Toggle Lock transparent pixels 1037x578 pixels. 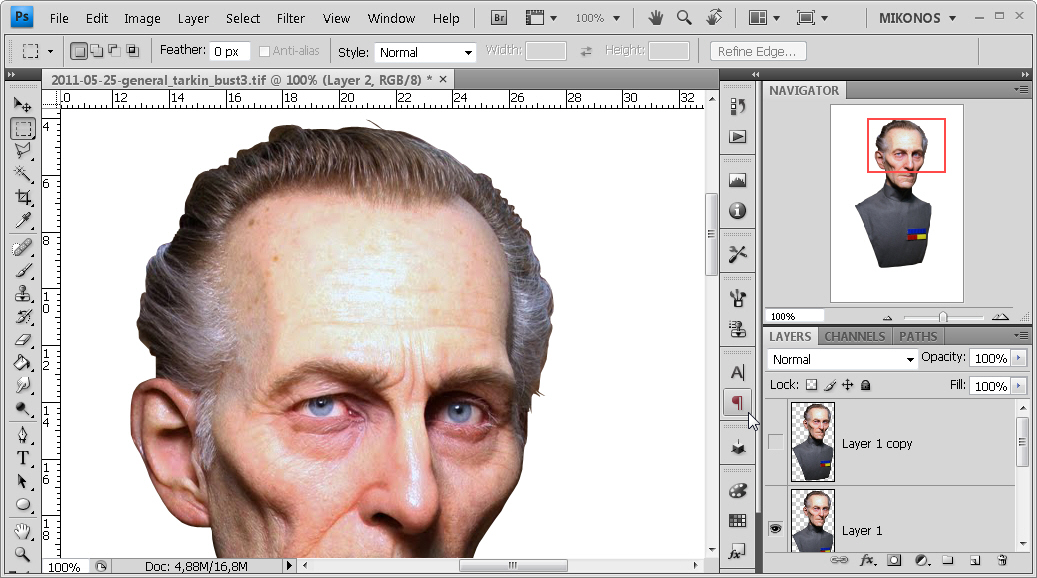tap(811, 385)
